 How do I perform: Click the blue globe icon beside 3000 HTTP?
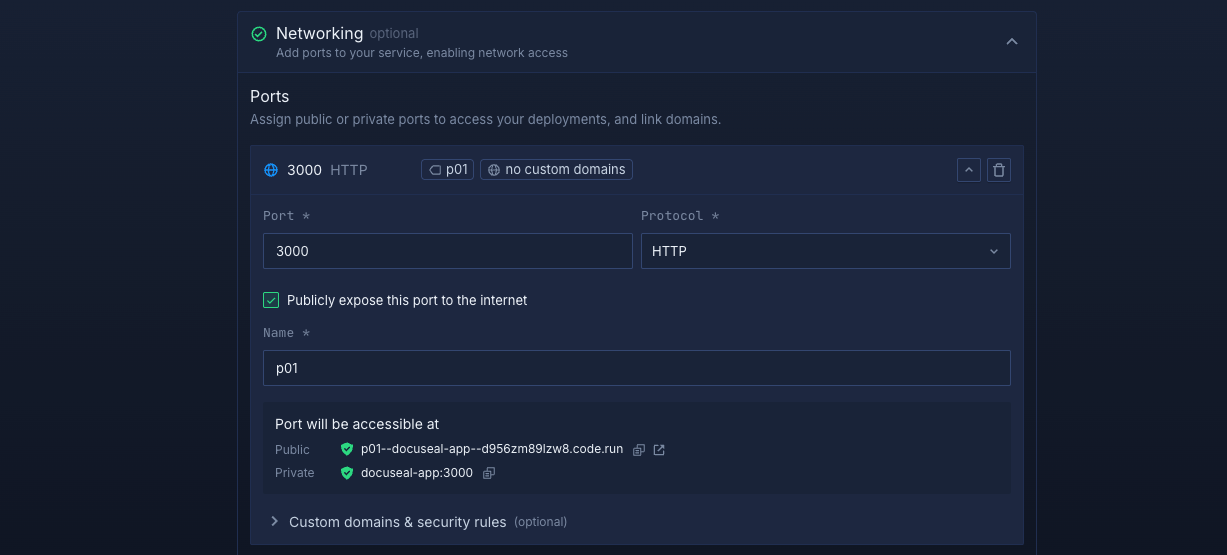coord(271,170)
